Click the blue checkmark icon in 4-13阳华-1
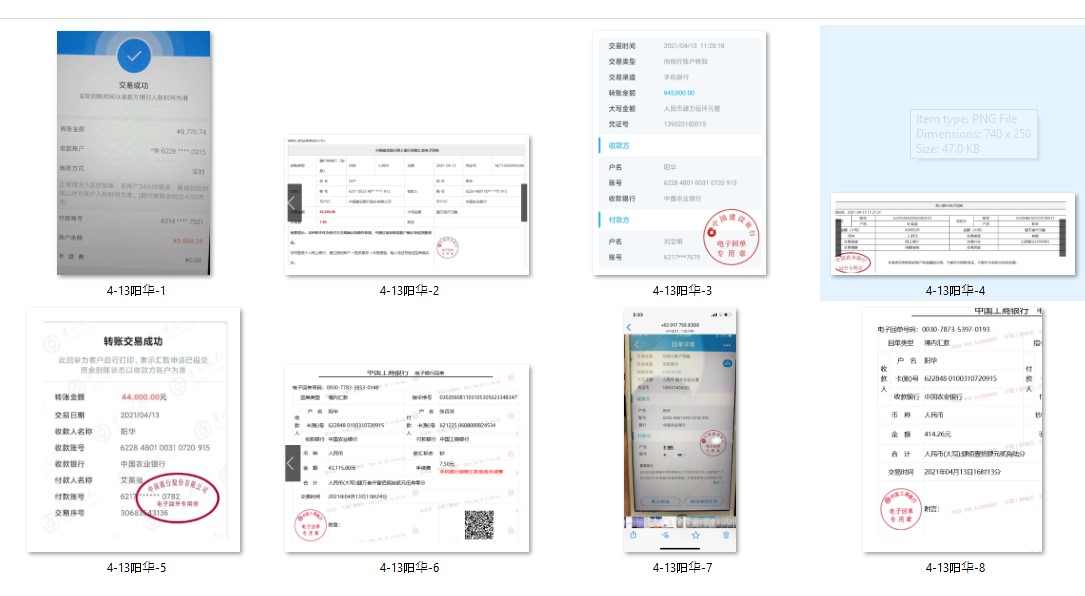Image resolution: width=1085 pixels, height=596 pixels. tap(133, 52)
